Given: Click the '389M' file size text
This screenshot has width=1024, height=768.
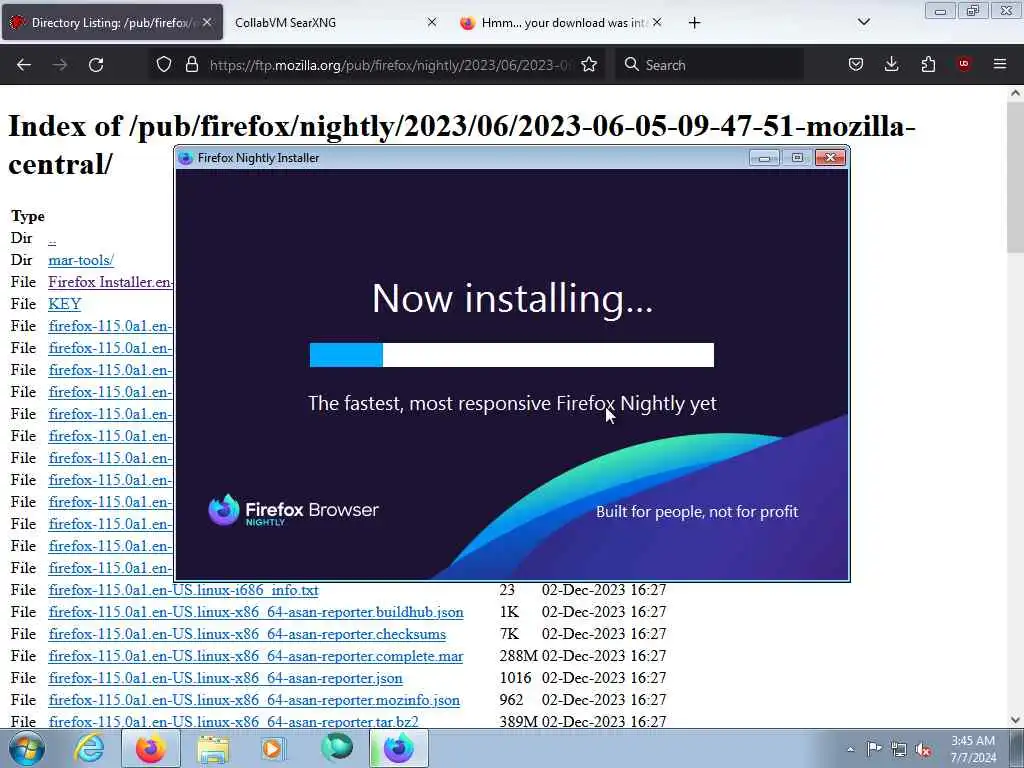Looking at the screenshot, I should click(x=519, y=722).
